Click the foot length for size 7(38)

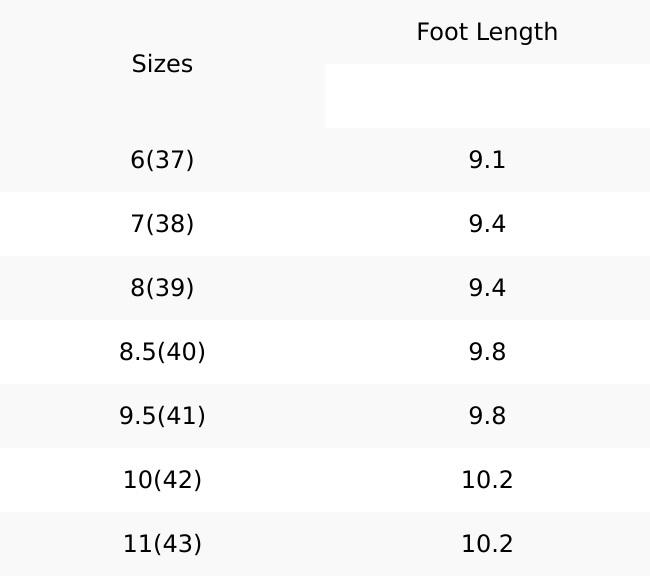tap(487, 224)
